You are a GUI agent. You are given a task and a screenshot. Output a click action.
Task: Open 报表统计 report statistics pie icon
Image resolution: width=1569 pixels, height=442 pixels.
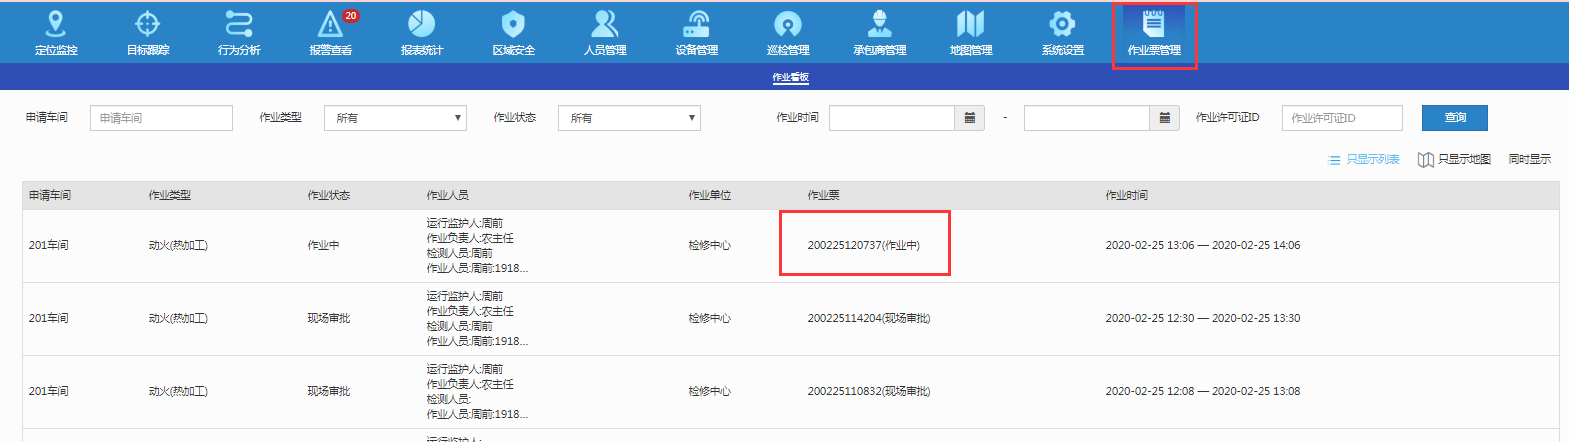pos(421,32)
